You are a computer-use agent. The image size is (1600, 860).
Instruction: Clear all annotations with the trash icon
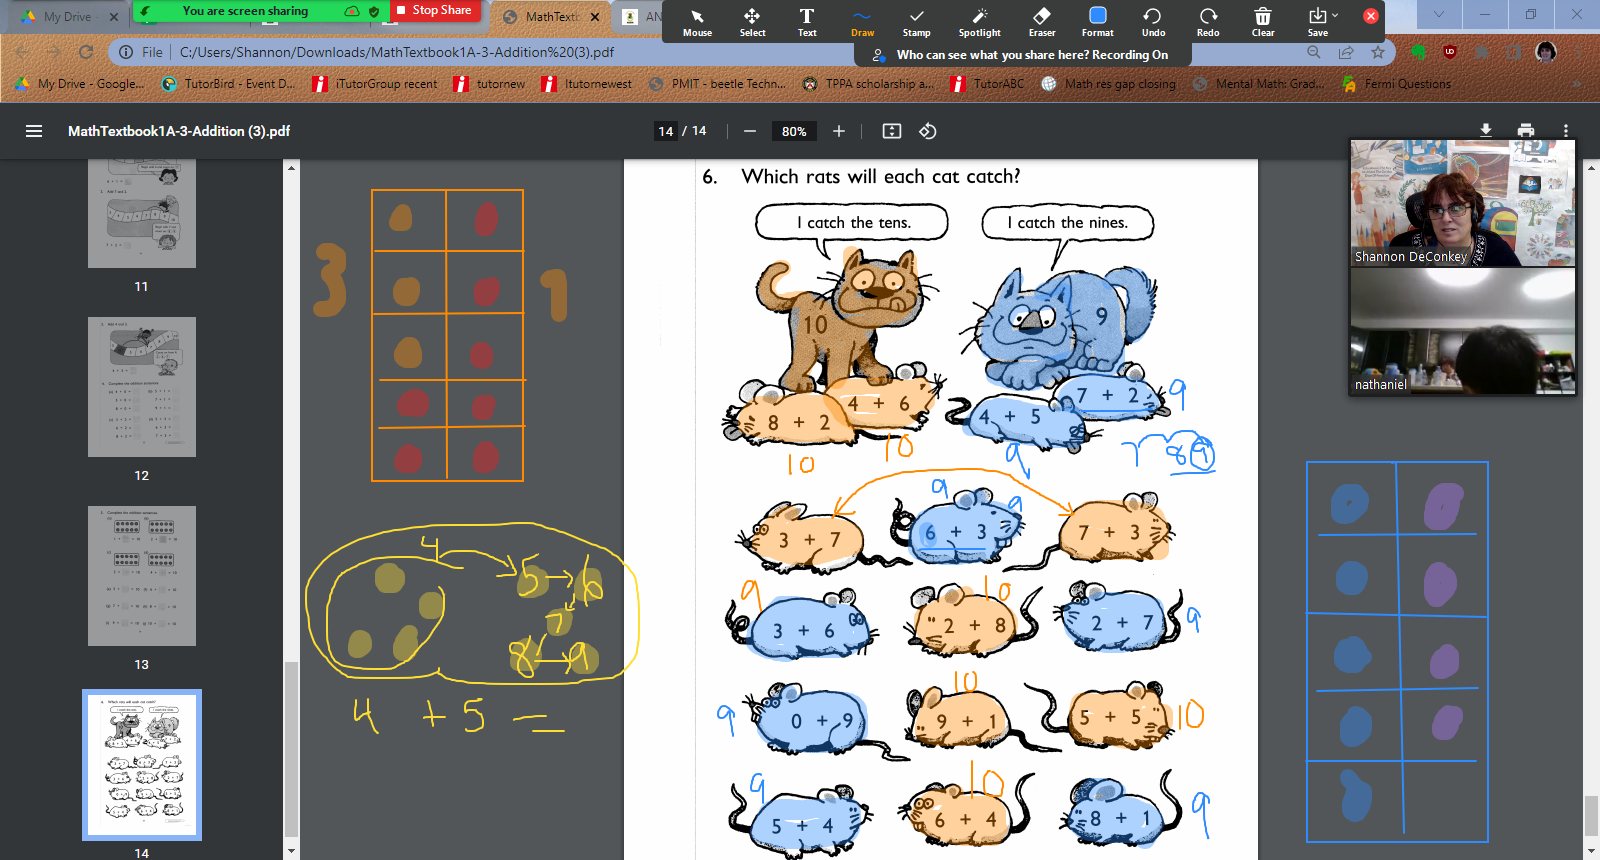(1263, 21)
